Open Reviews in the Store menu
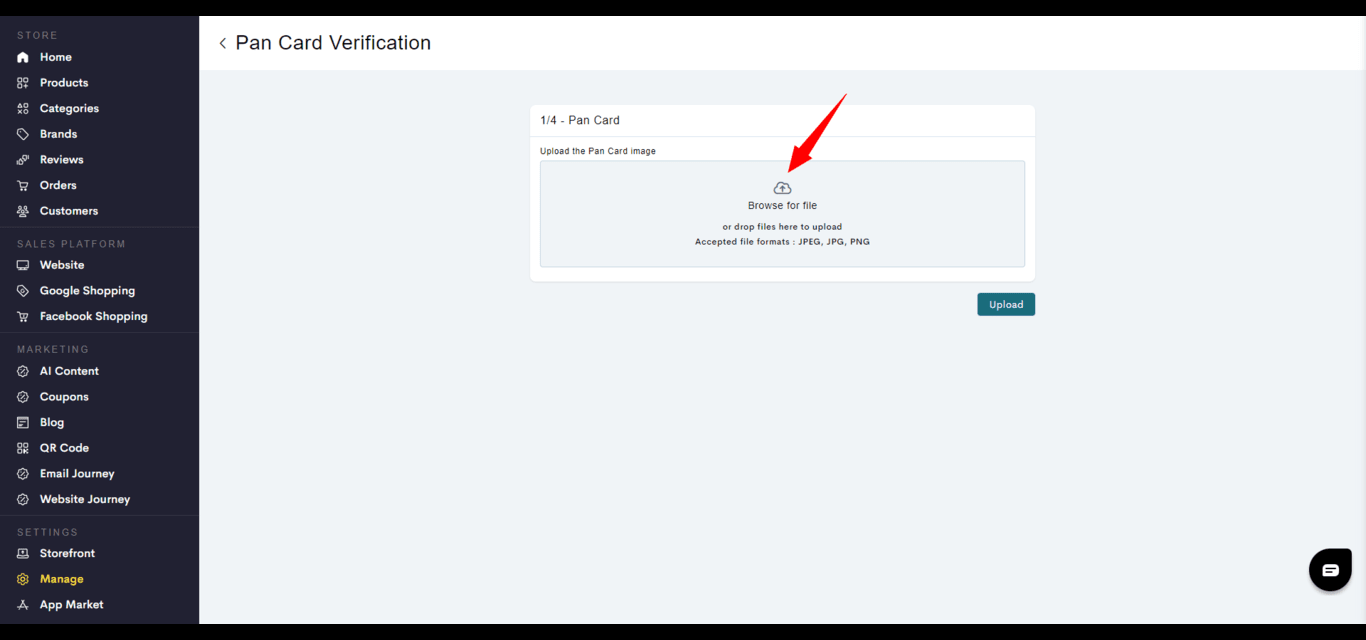Image resolution: width=1366 pixels, height=640 pixels. pyautogui.click(x=61, y=160)
